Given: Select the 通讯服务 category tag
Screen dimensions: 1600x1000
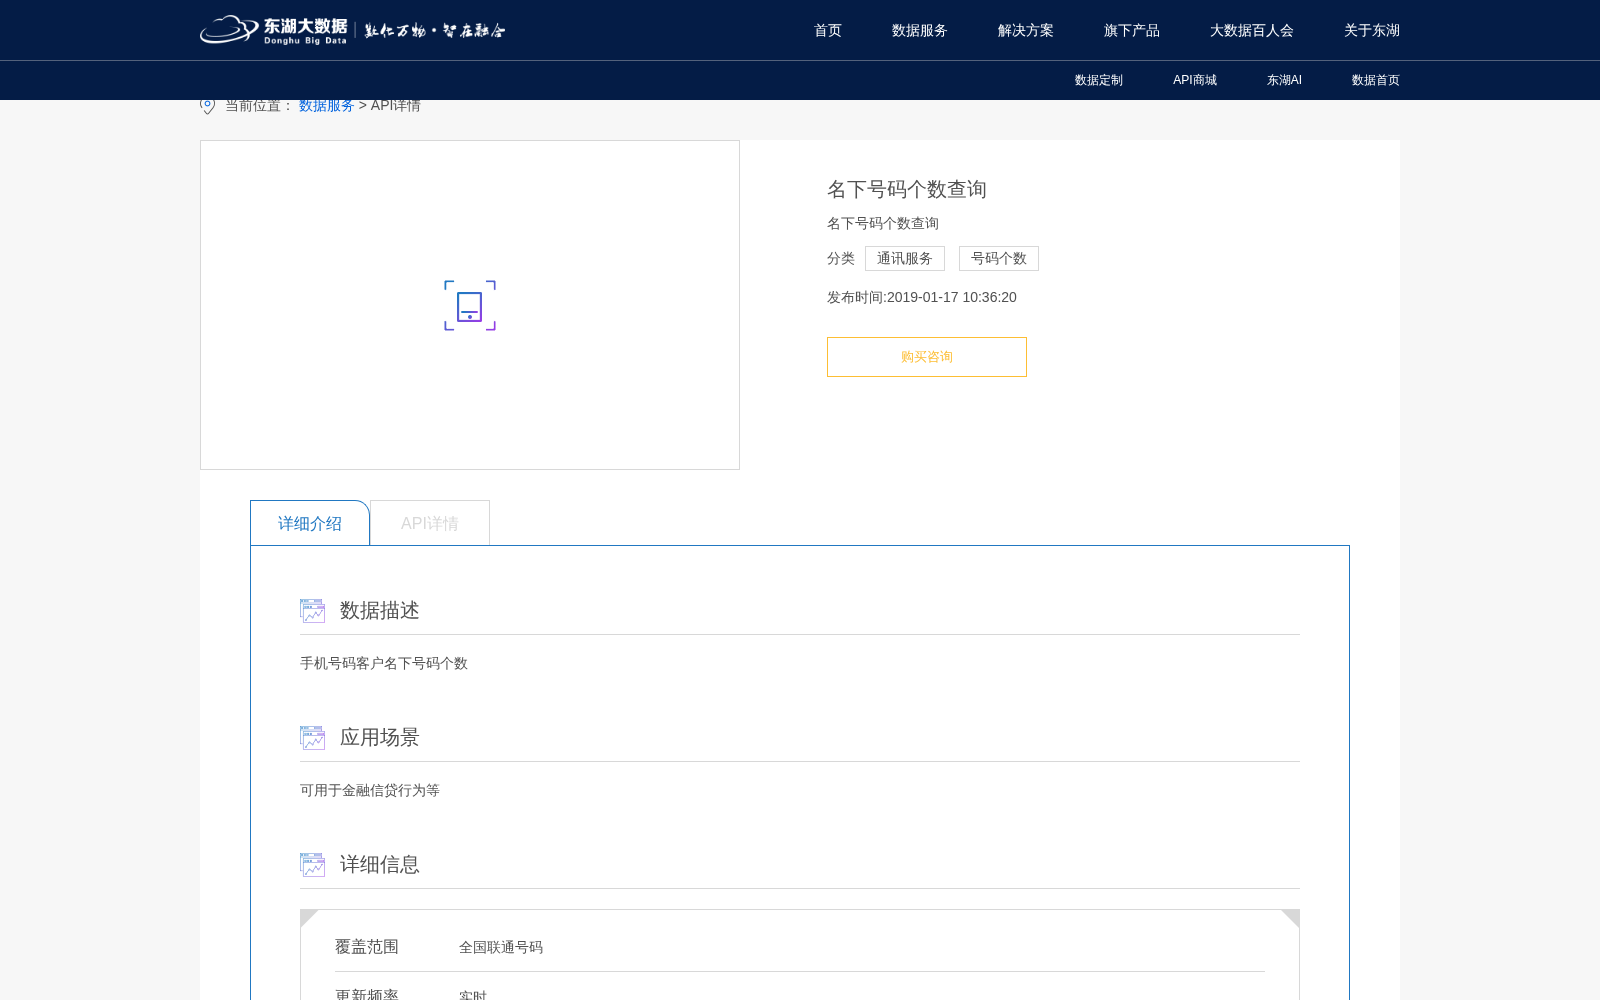Looking at the screenshot, I should point(905,258).
